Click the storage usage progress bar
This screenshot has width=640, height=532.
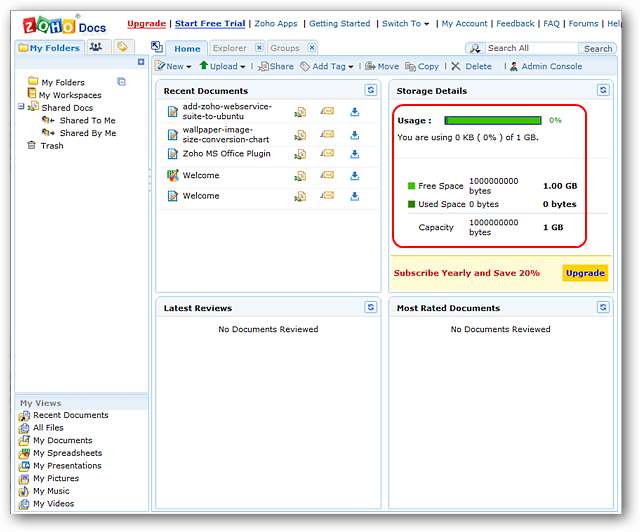click(x=493, y=120)
